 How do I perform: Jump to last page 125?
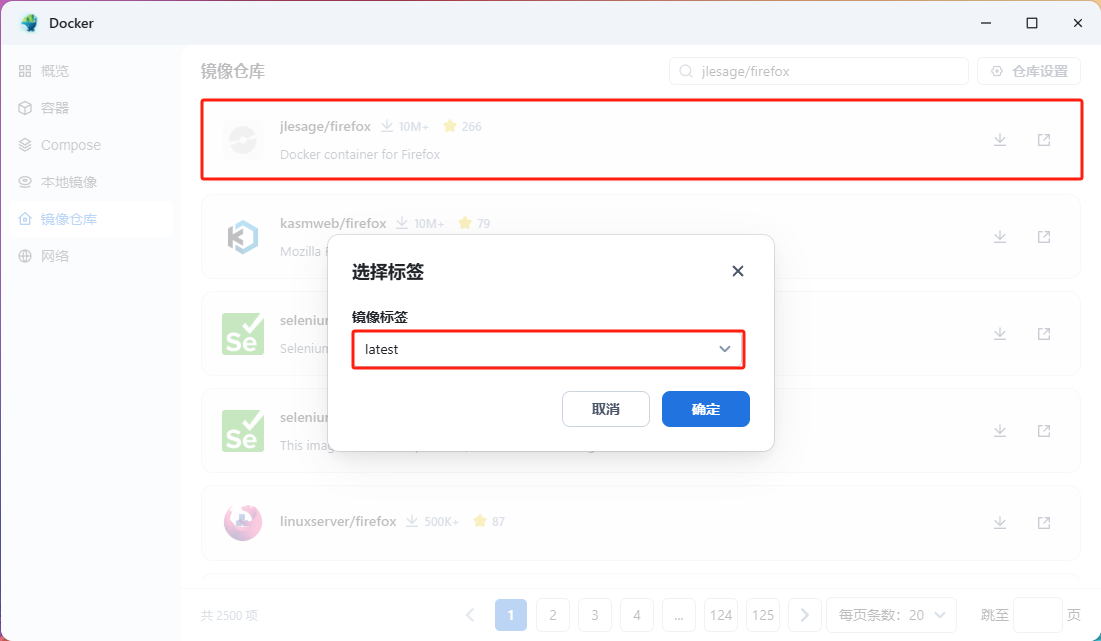tap(763, 615)
